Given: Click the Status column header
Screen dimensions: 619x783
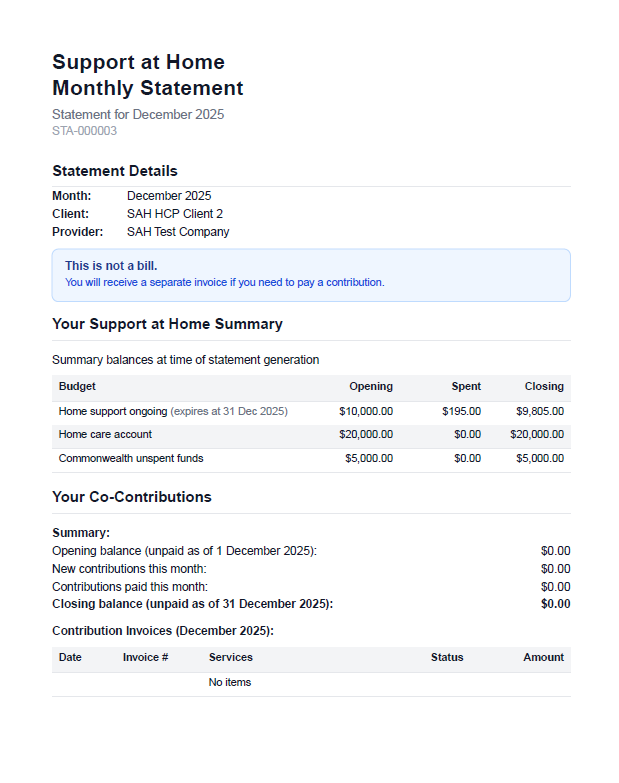Looking at the screenshot, I should 447,658.
